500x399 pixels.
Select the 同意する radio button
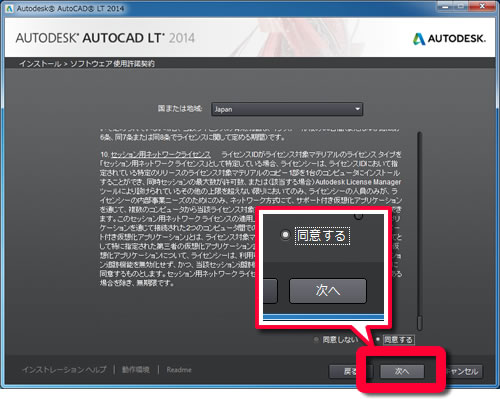(x=378, y=339)
